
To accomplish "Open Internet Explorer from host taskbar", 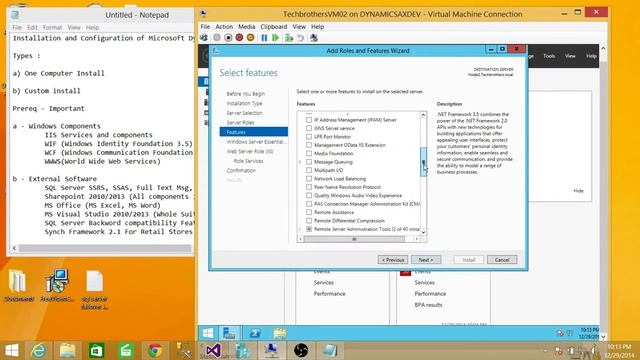I will pos(39,350).
